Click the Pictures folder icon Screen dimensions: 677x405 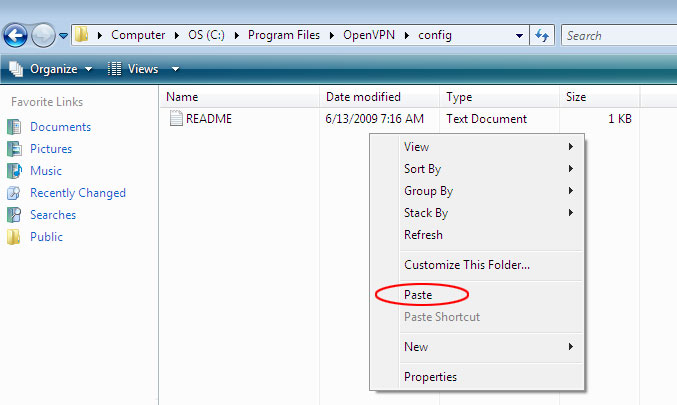[x=14, y=149]
